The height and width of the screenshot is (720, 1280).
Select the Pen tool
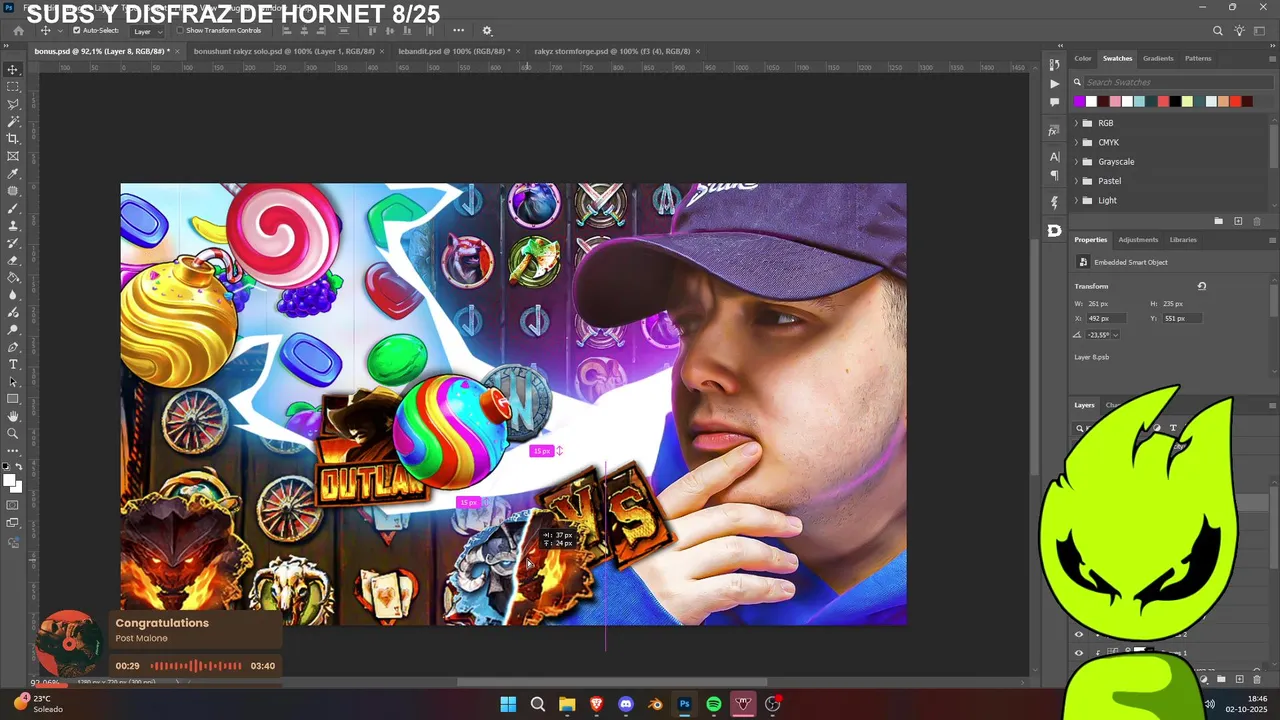click(13, 347)
